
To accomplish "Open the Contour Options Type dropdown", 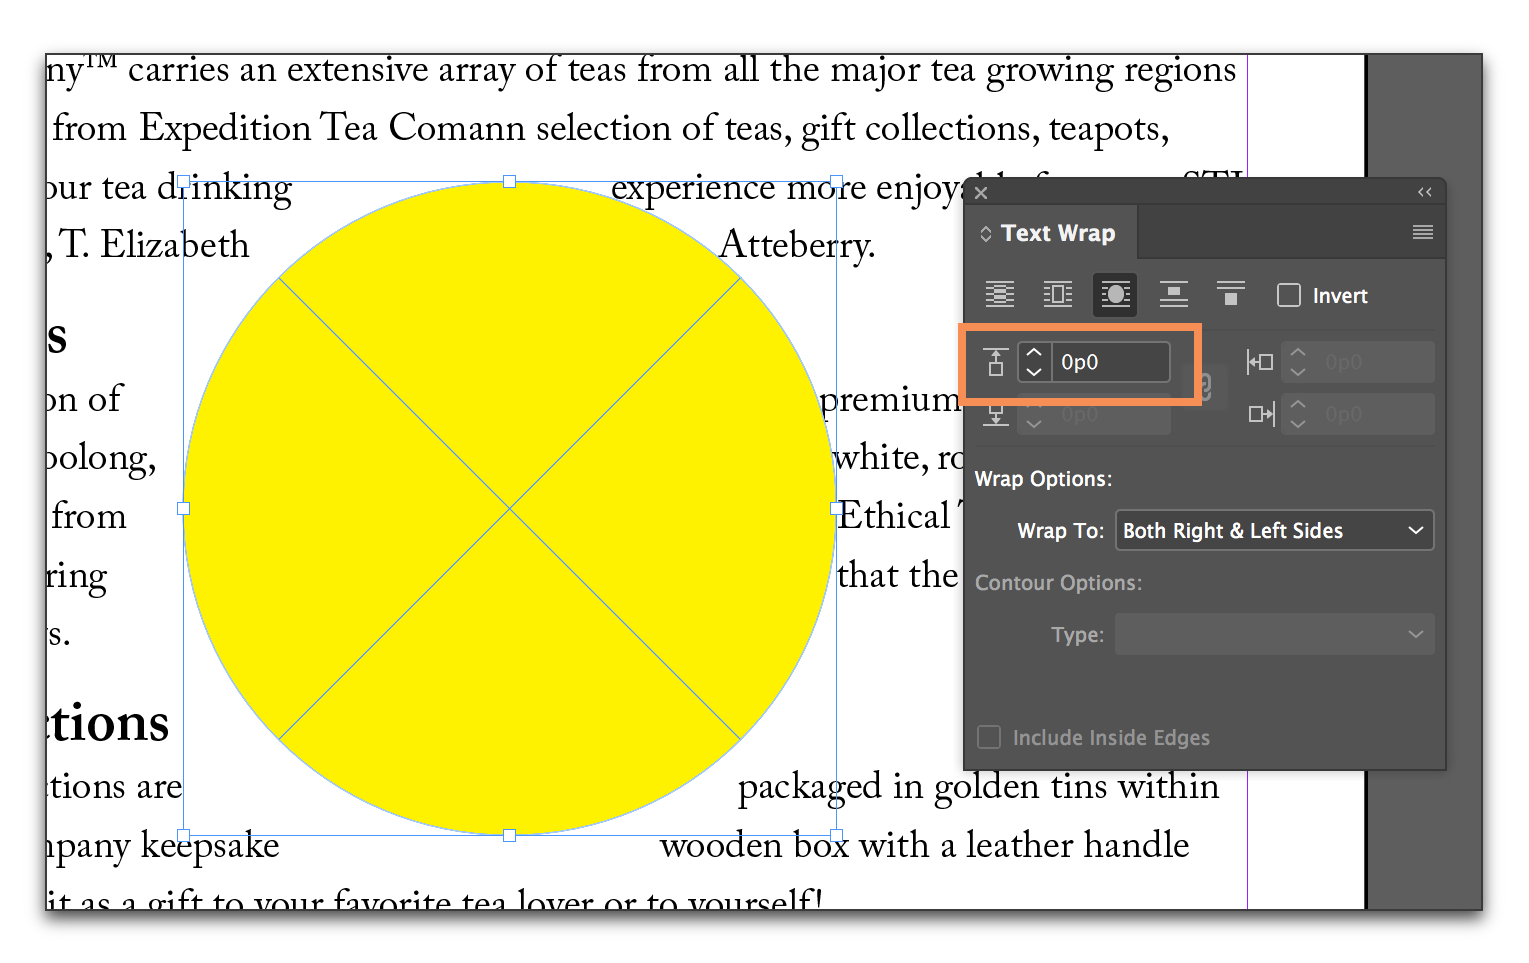I will [x=1274, y=634].
